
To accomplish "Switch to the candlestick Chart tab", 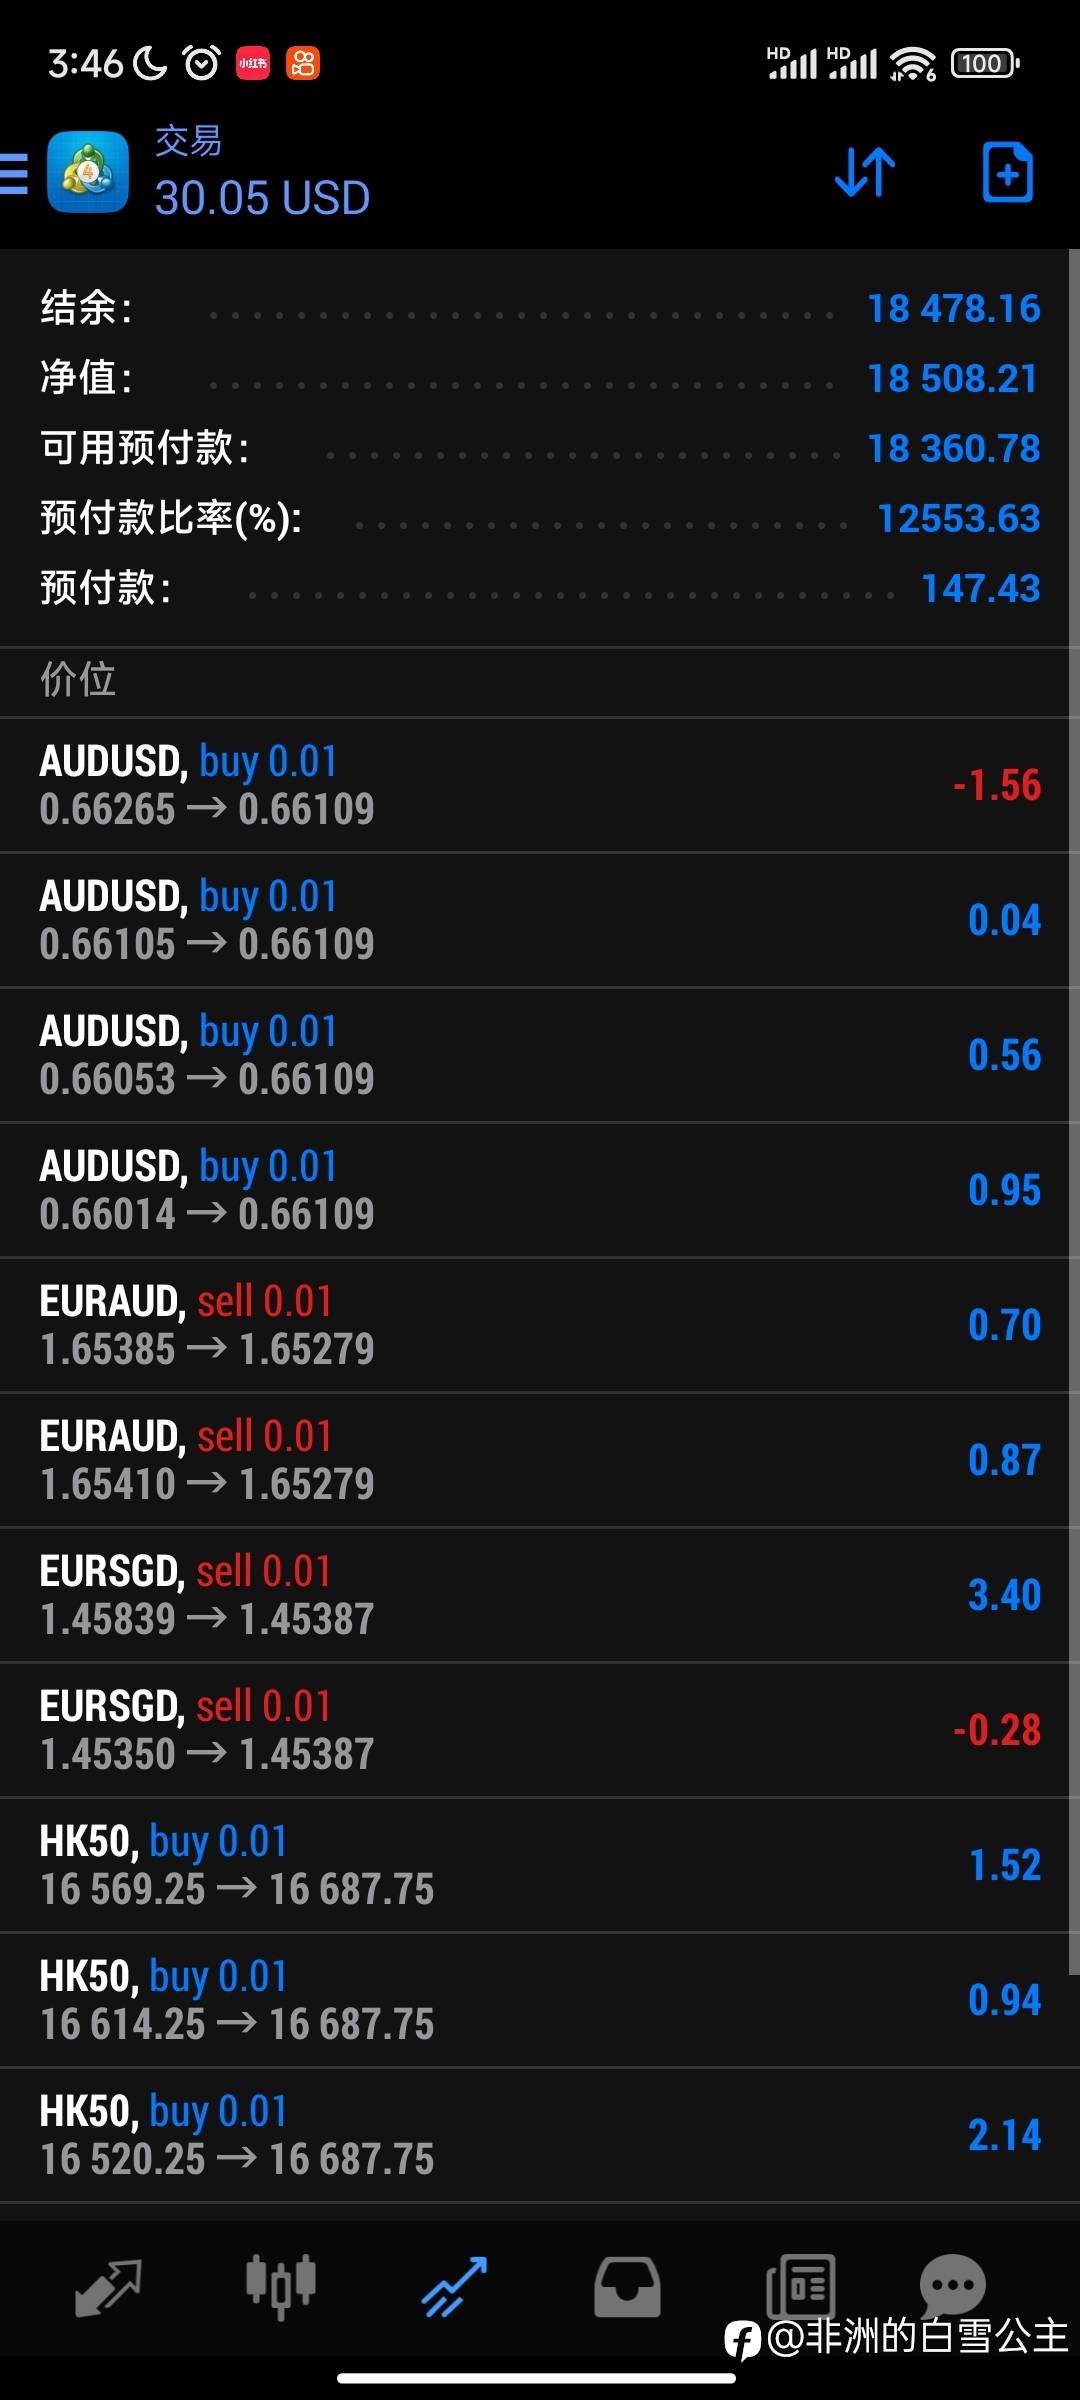I will (281, 2286).
